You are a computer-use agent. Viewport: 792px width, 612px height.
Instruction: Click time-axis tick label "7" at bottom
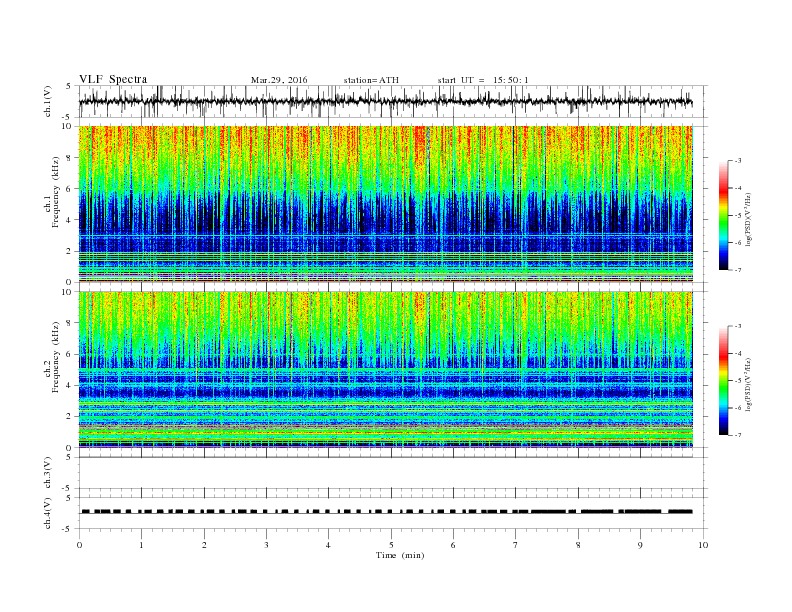(x=516, y=545)
